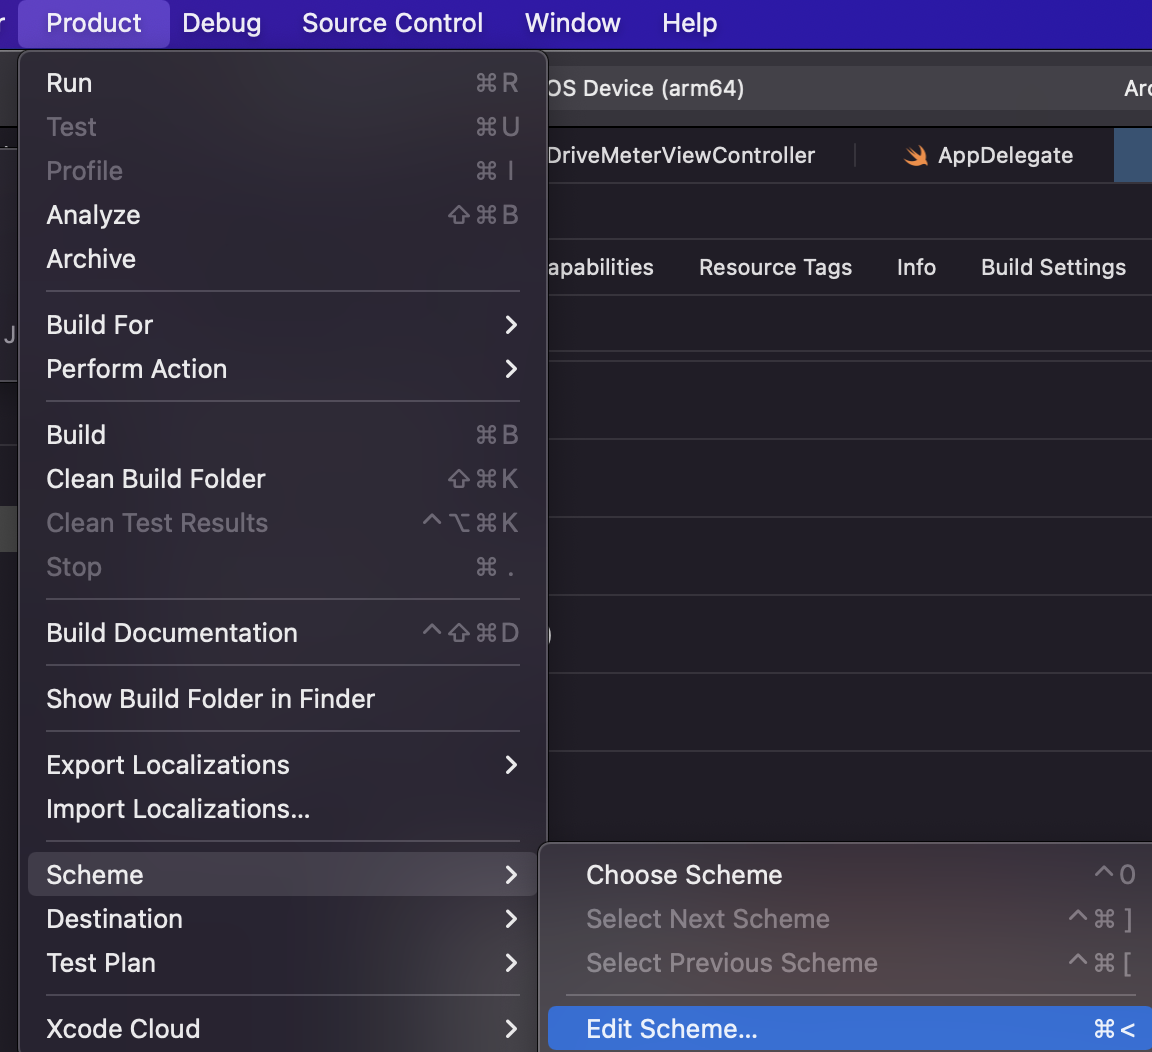Open the Window menu
The height and width of the screenshot is (1052, 1152).
572,24
